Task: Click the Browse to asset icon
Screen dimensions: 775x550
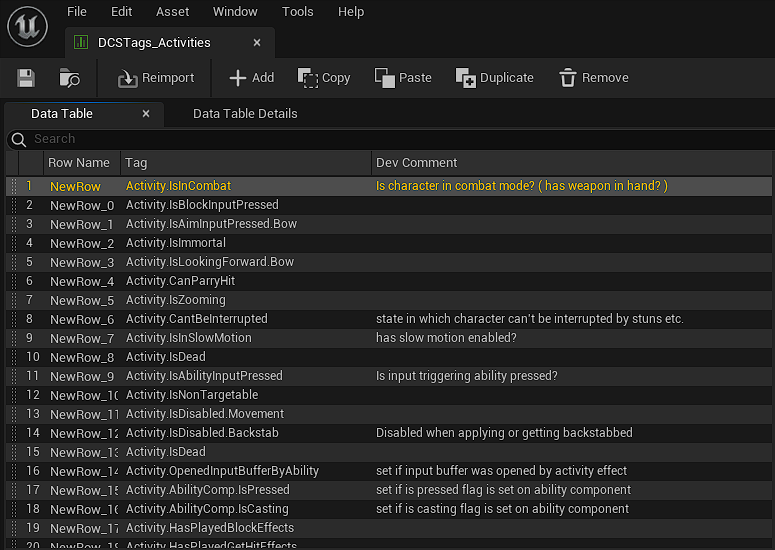Action: coord(69,78)
